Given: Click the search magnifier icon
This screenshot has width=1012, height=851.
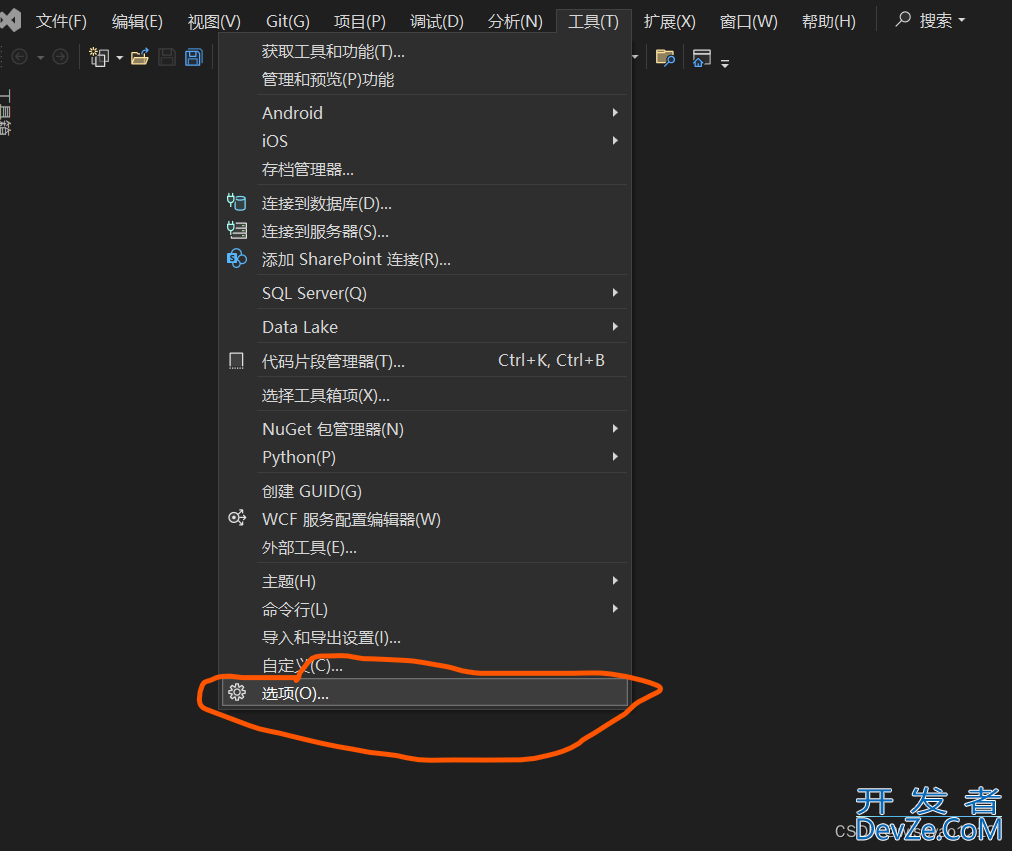Looking at the screenshot, I should pos(903,19).
